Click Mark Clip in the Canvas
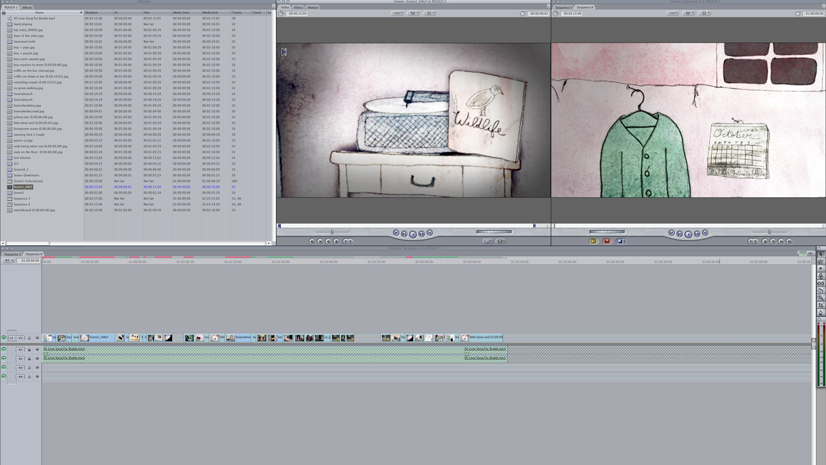This screenshot has height=465, width=826. coord(781,241)
